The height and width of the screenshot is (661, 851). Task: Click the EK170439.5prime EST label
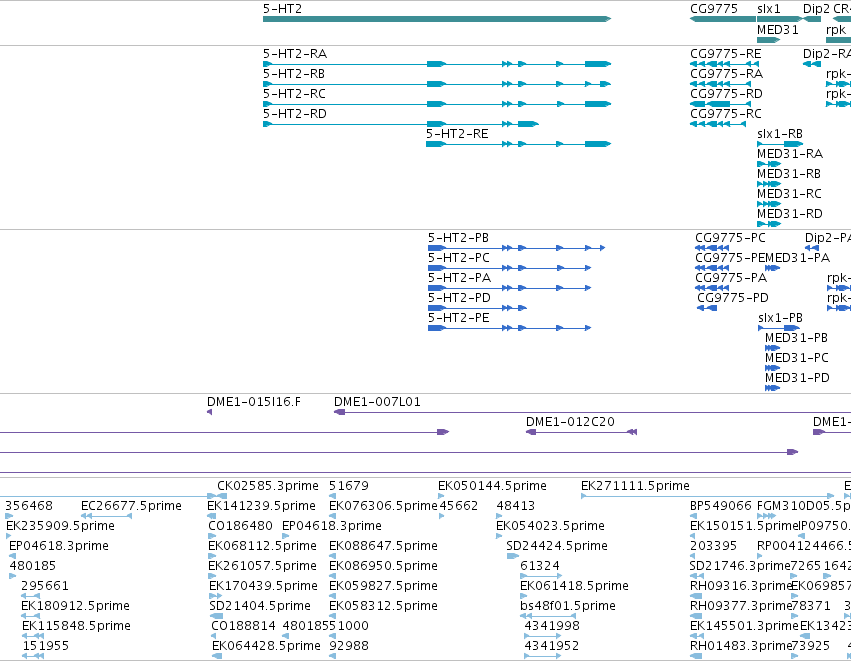point(263,587)
